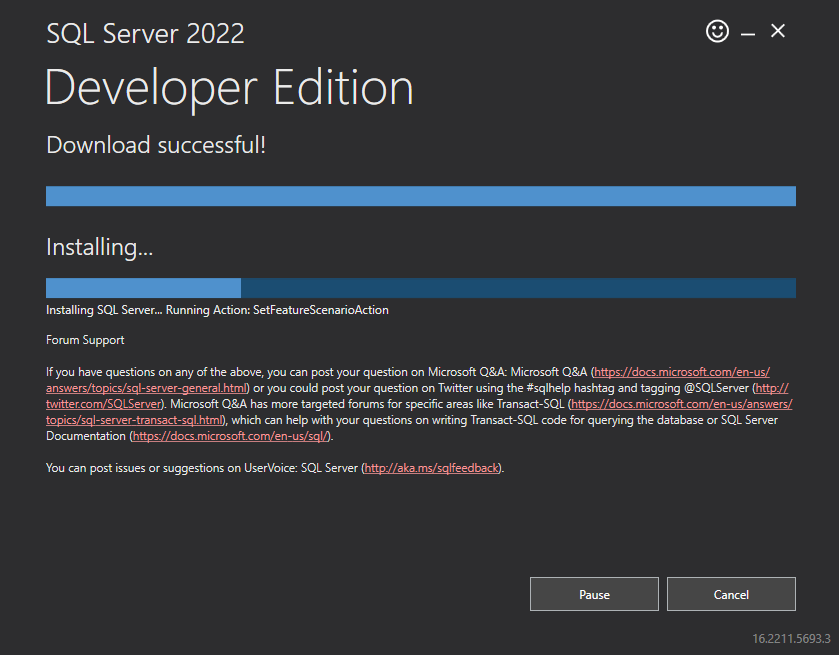Click the version number 16.2211.5693.3
Screen dimensions: 839x655
[792, 638]
